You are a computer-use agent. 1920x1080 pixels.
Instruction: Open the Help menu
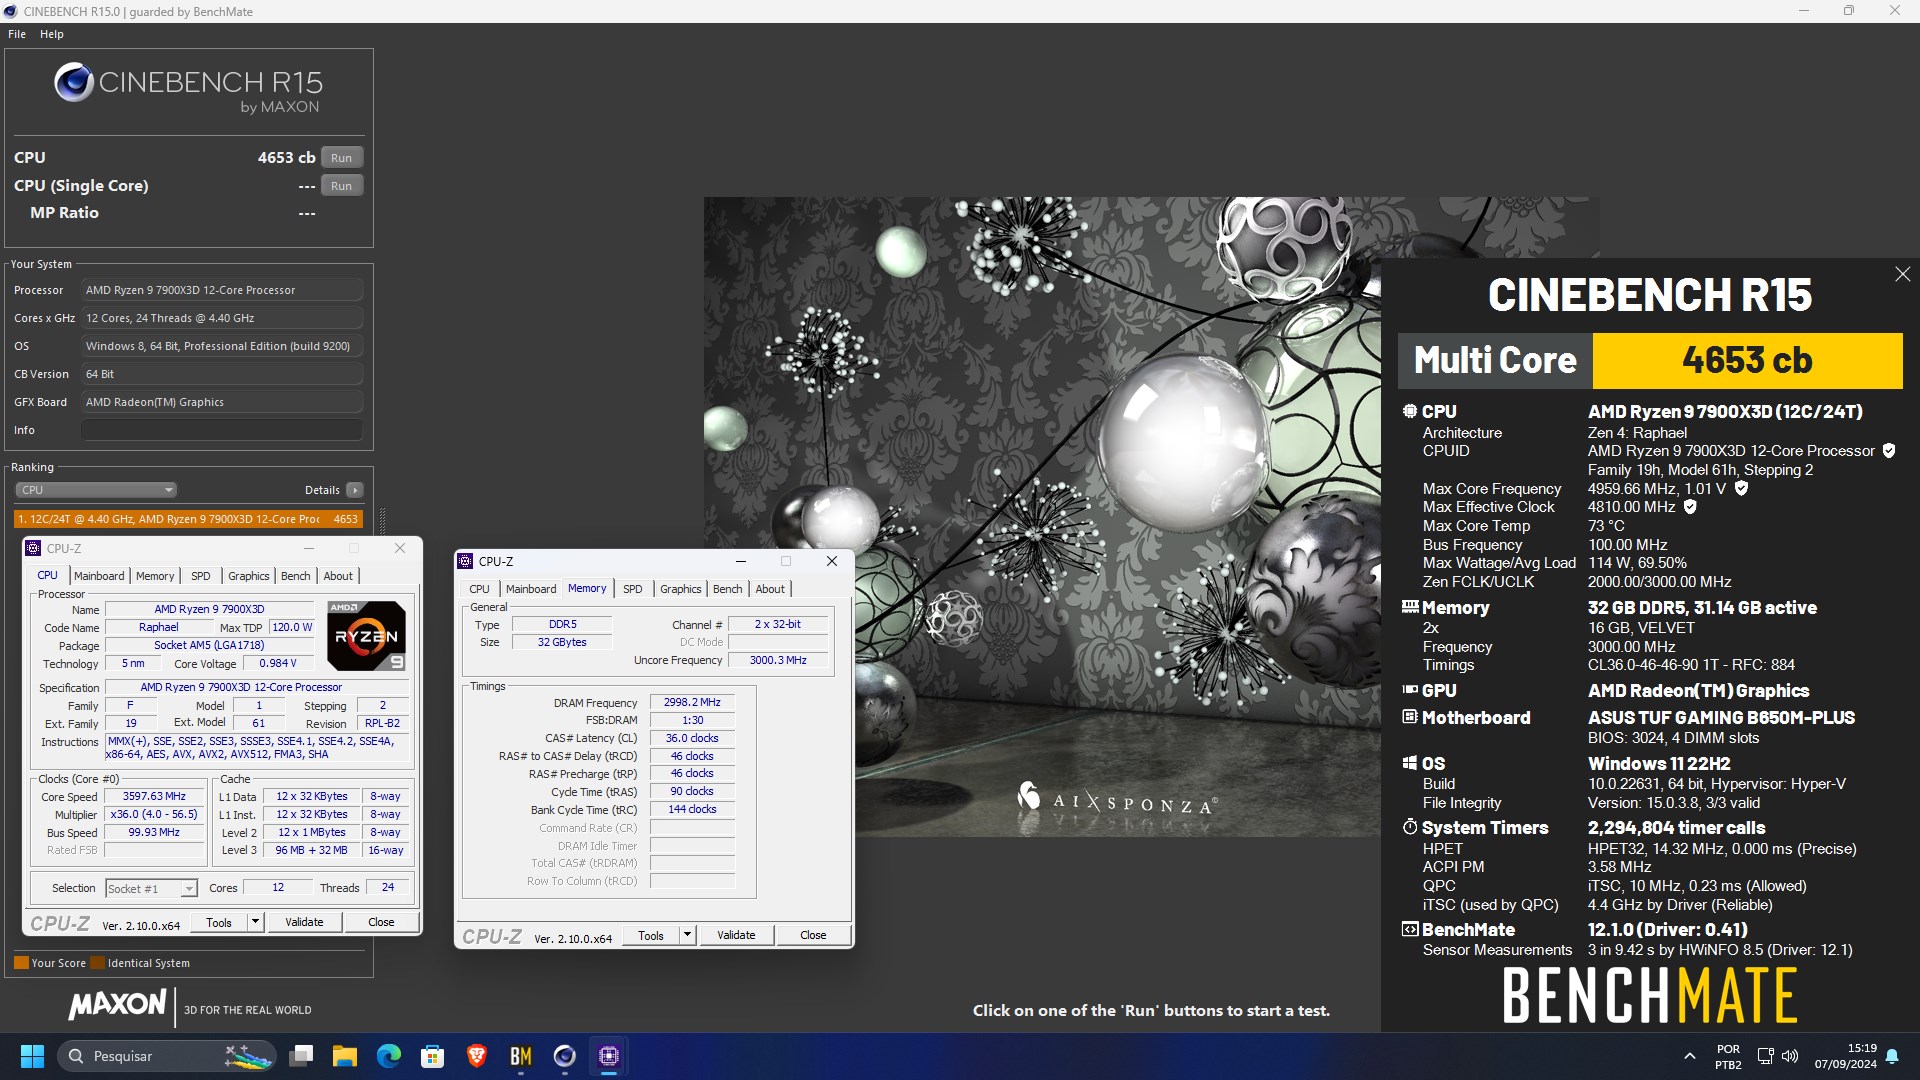click(52, 34)
